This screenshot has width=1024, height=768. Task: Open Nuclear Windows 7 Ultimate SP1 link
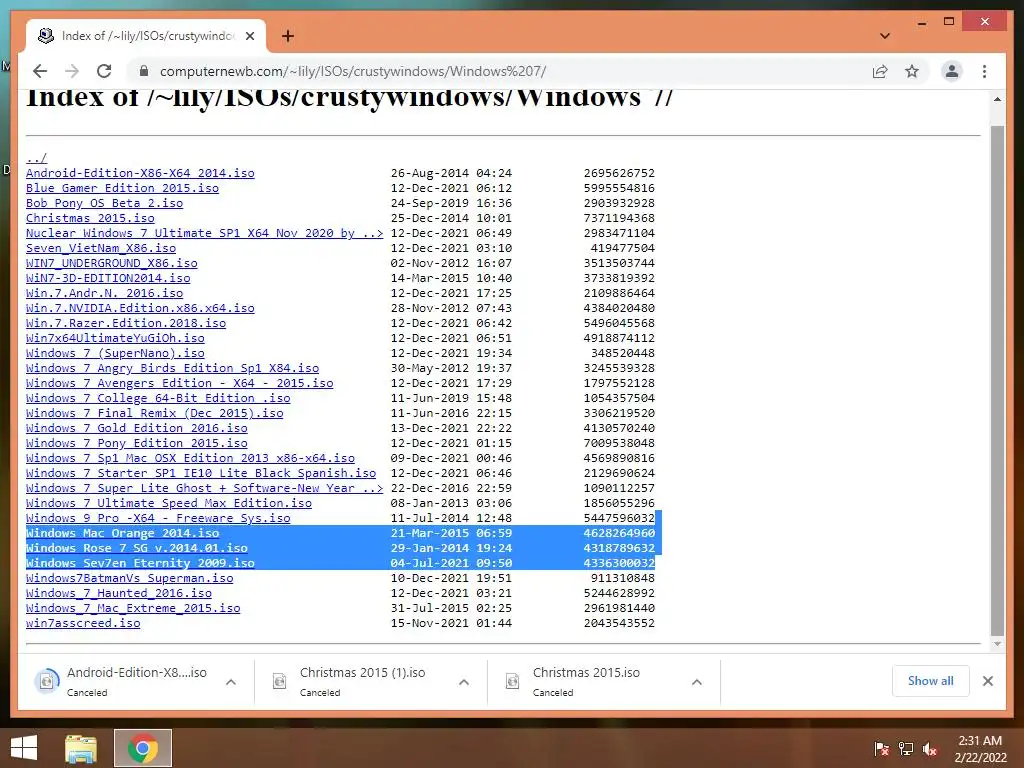point(204,233)
